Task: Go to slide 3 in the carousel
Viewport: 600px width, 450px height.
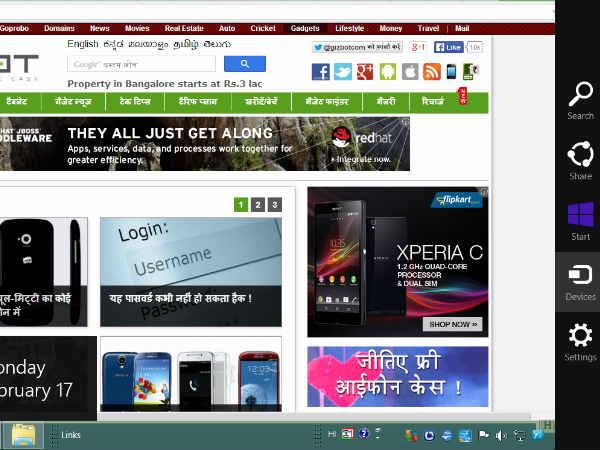Action: [x=275, y=205]
